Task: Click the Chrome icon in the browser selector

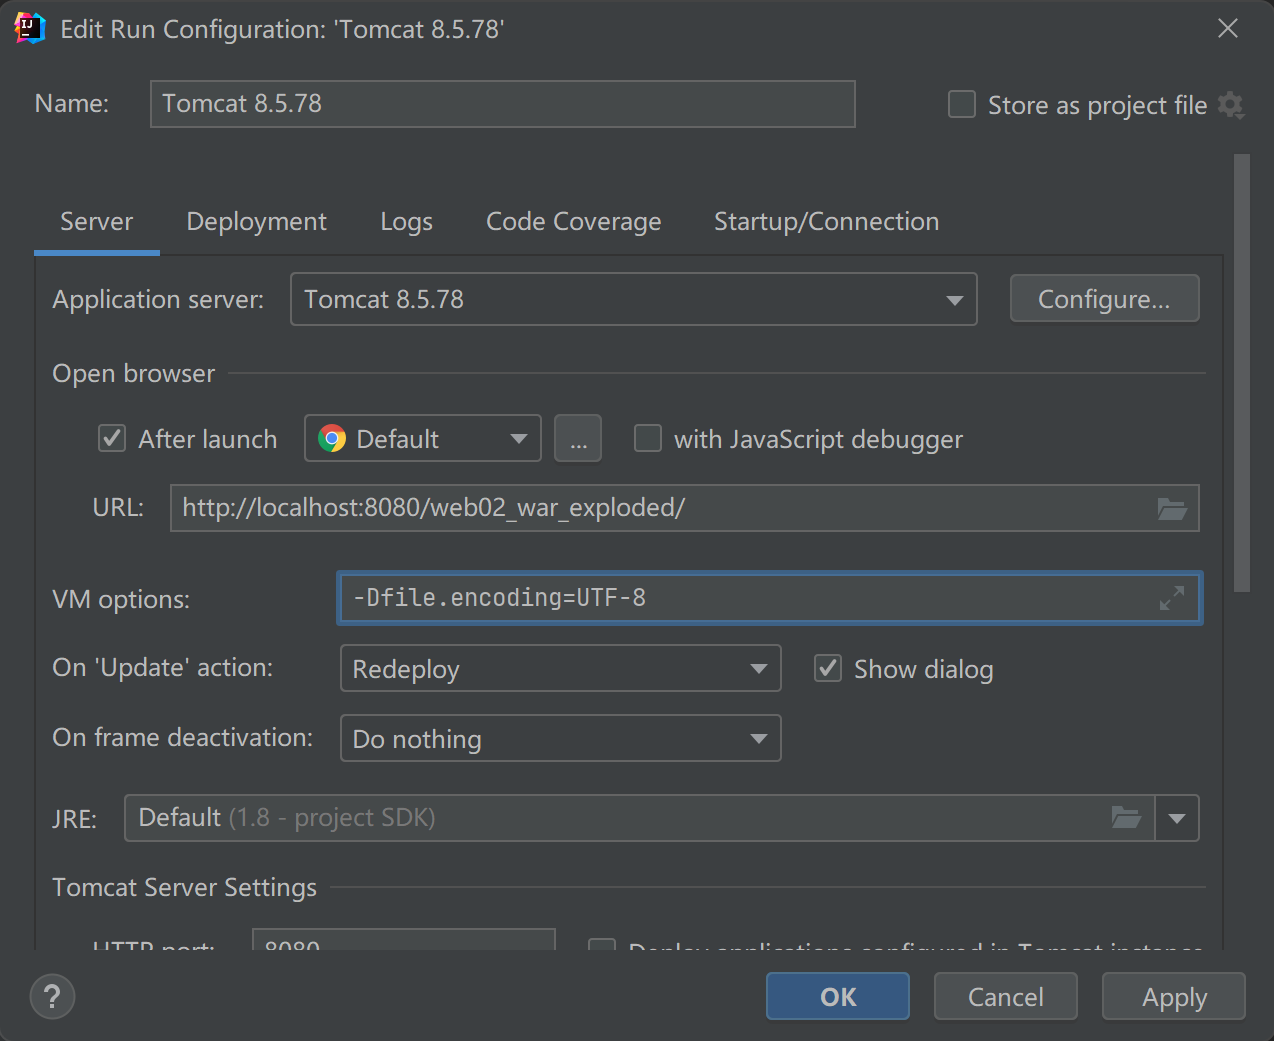Action: 332,438
